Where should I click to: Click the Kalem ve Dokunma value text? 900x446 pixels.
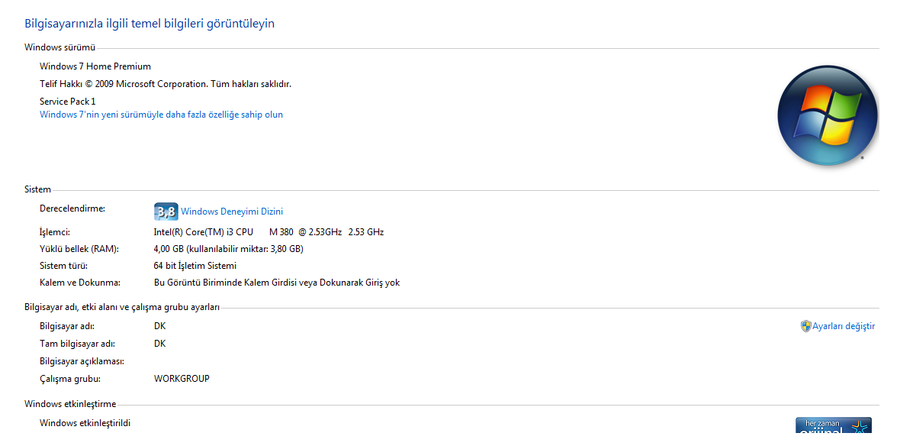(x=277, y=282)
